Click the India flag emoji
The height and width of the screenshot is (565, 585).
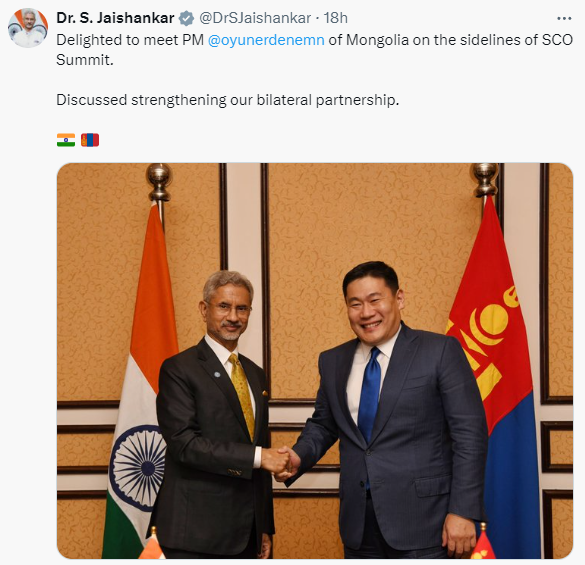(66, 140)
